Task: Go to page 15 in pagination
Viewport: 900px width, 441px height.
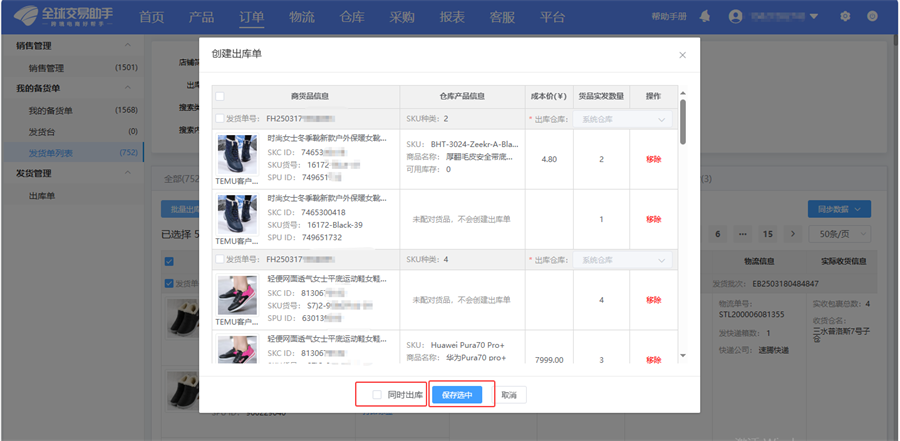Action: pyautogui.click(x=768, y=234)
